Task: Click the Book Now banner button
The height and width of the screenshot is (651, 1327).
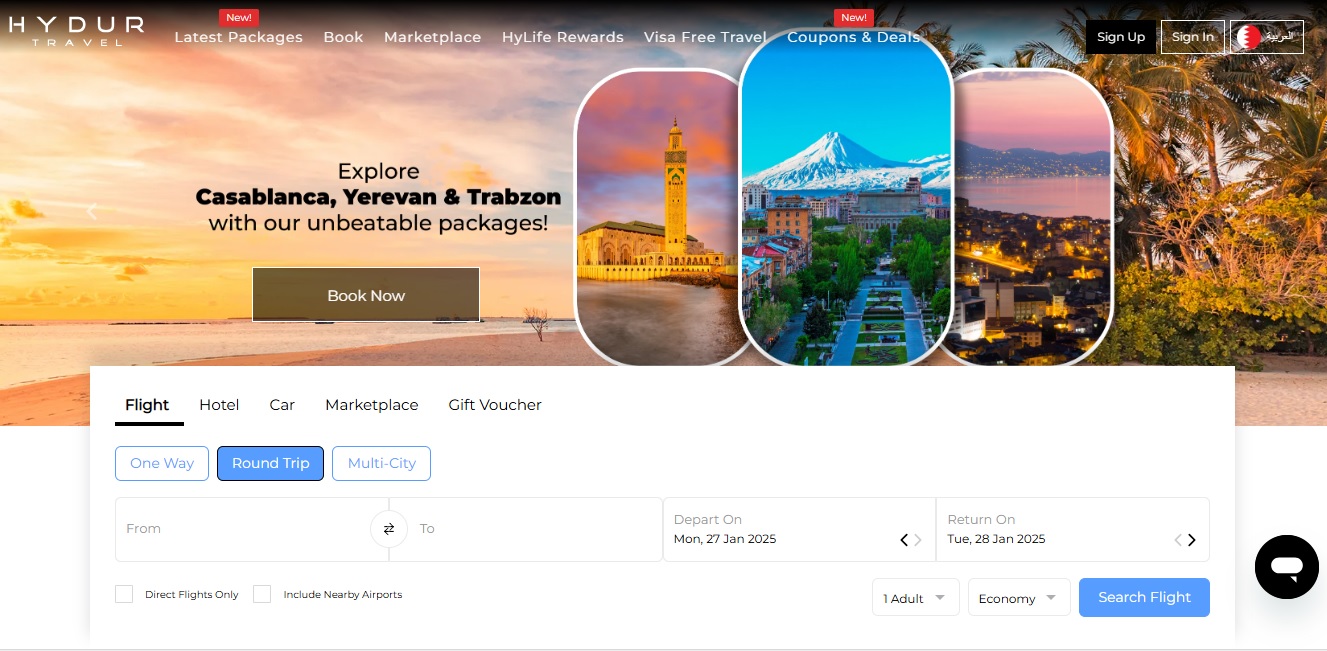Action: [366, 295]
